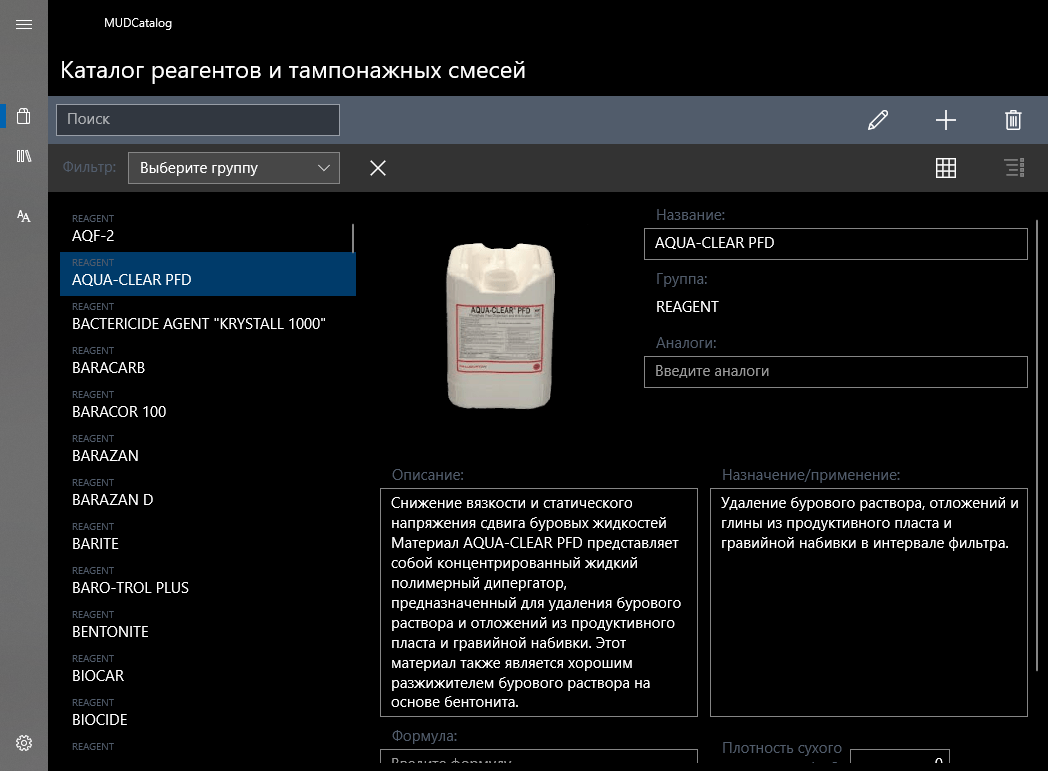
Task: Add a new reagent with plus icon
Action: [x=945, y=120]
